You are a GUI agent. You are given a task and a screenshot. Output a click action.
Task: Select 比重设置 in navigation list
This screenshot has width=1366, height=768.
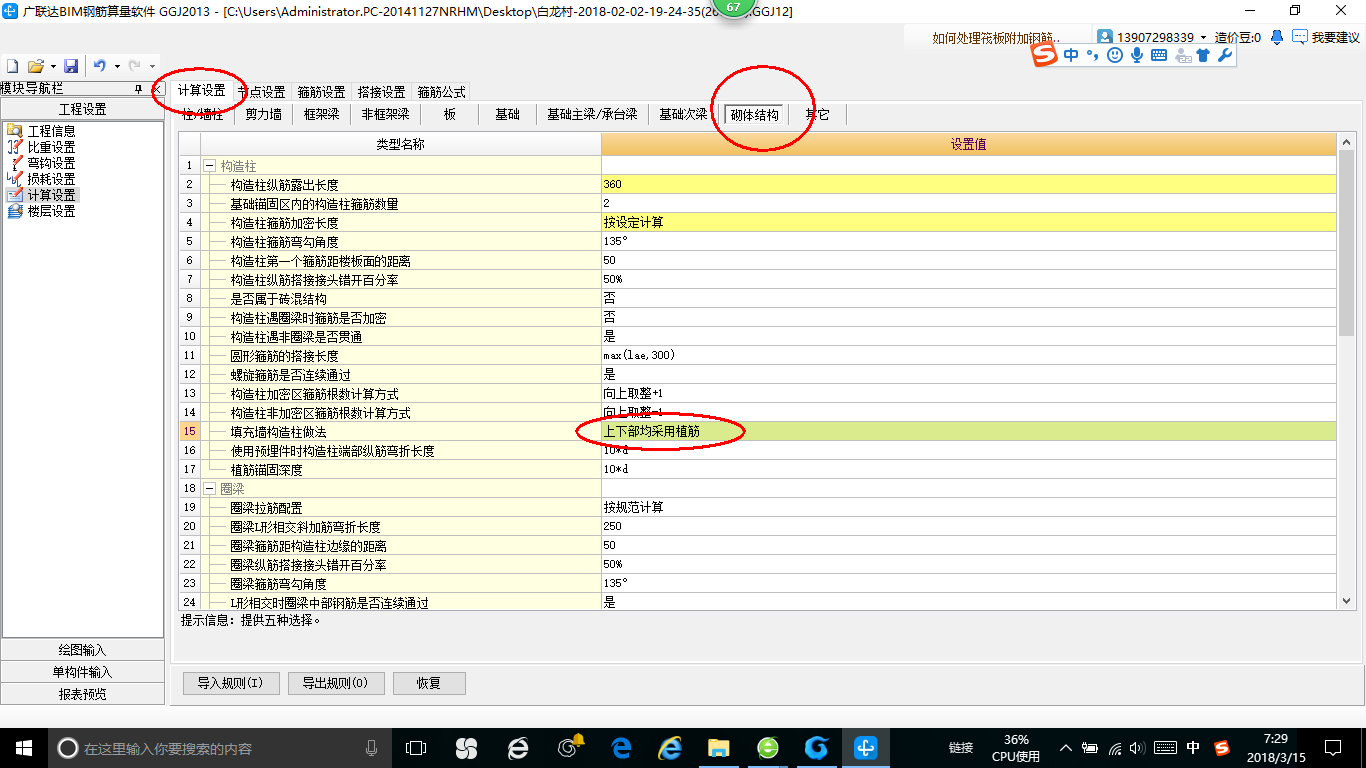[51, 147]
